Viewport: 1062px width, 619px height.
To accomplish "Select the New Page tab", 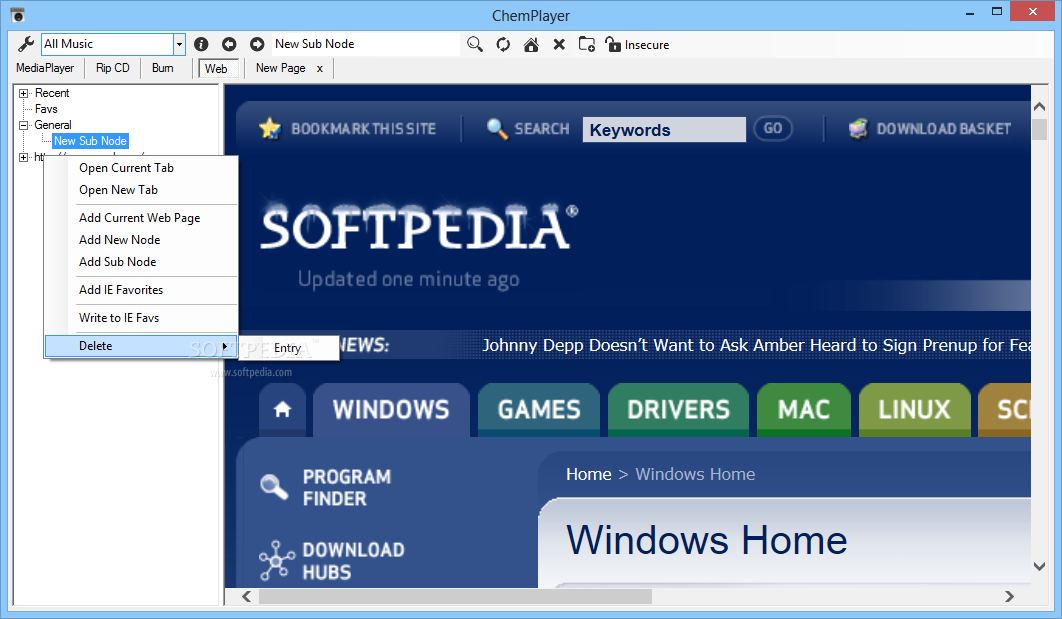I will point(280,68).
